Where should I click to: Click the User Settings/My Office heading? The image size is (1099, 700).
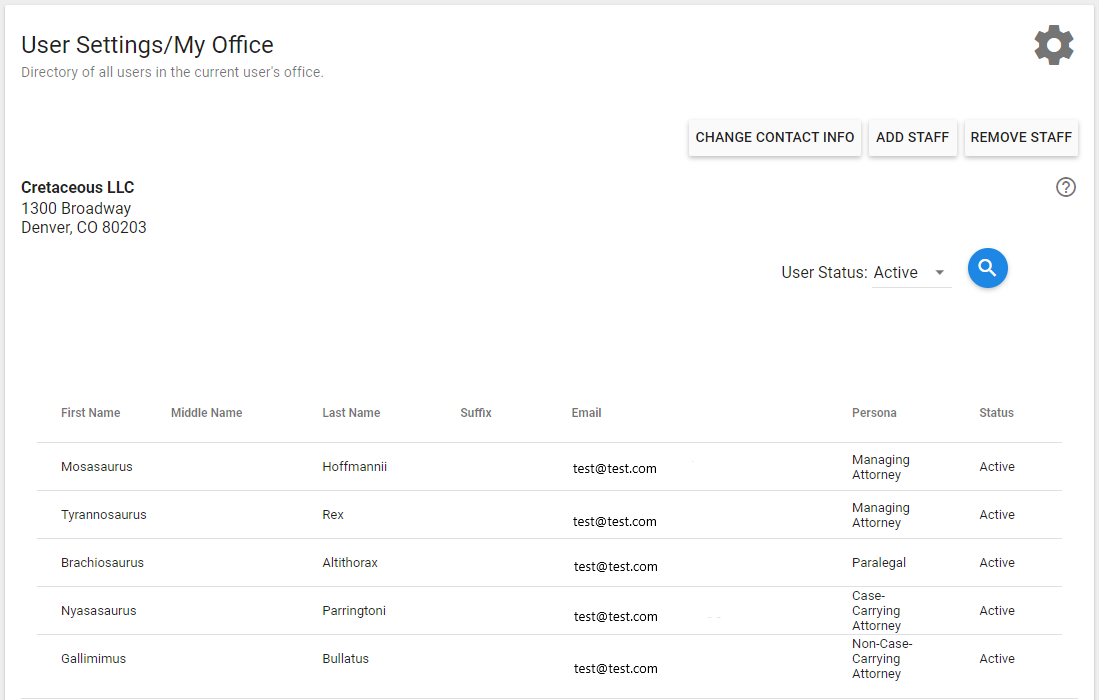point(147,45)
